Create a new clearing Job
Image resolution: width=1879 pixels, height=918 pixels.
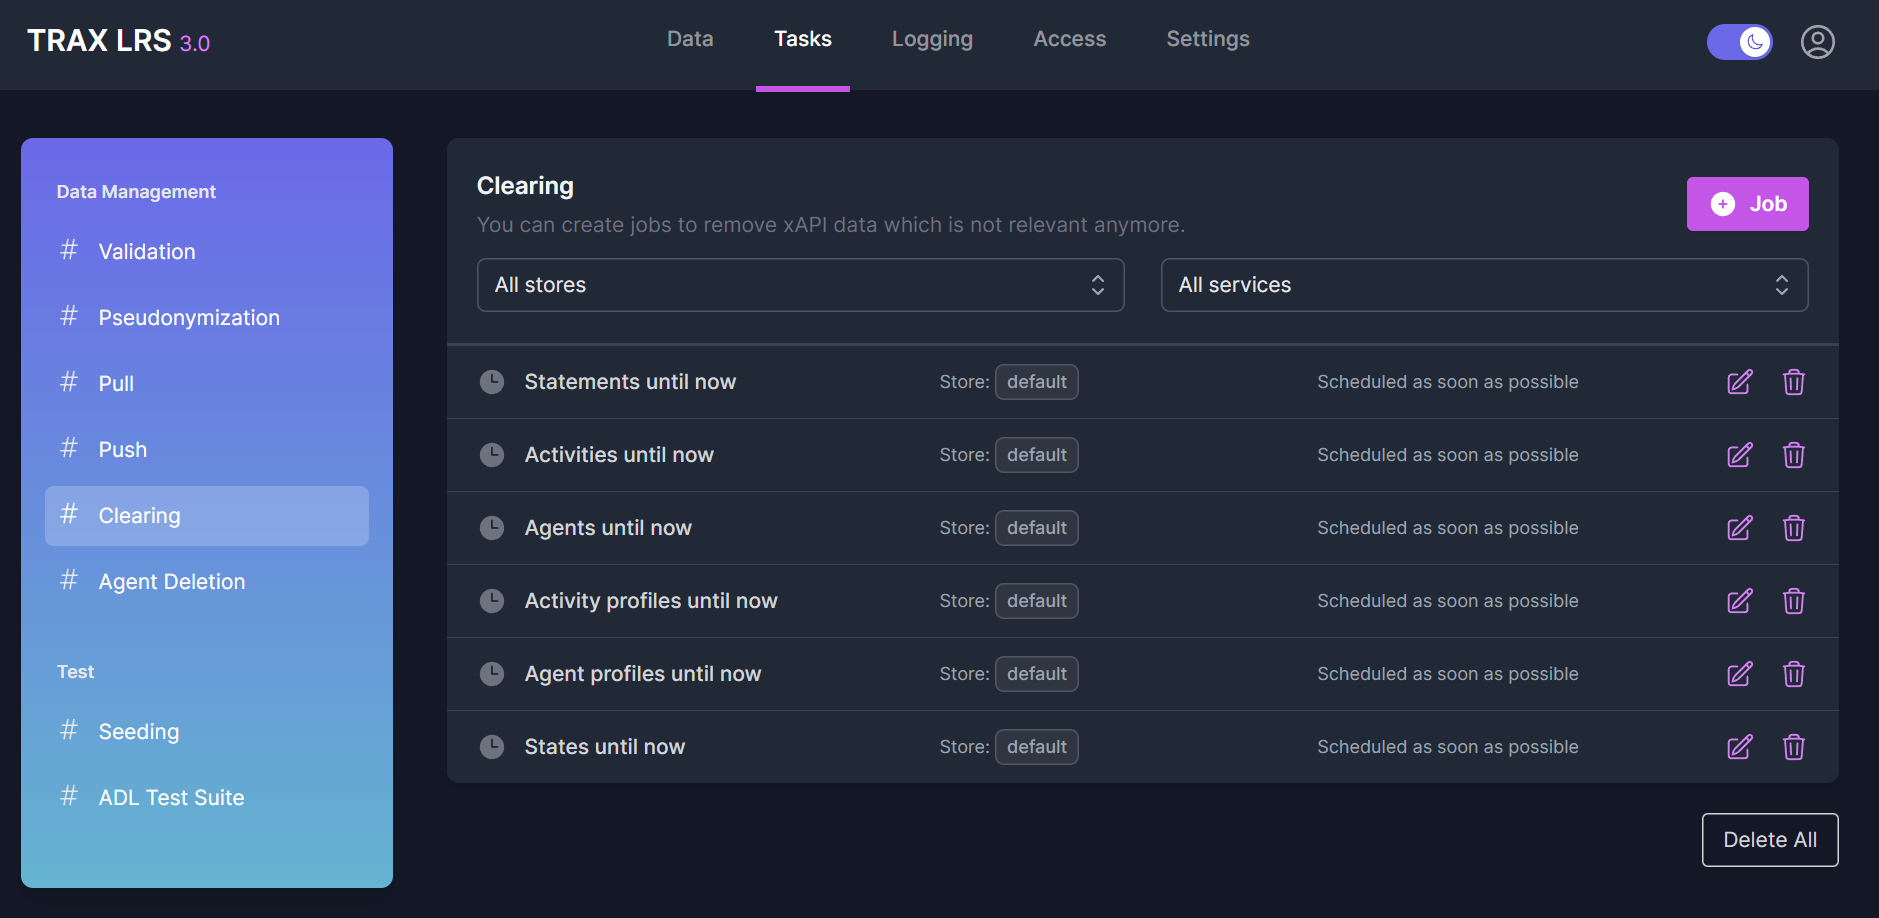coord(1747,204)
